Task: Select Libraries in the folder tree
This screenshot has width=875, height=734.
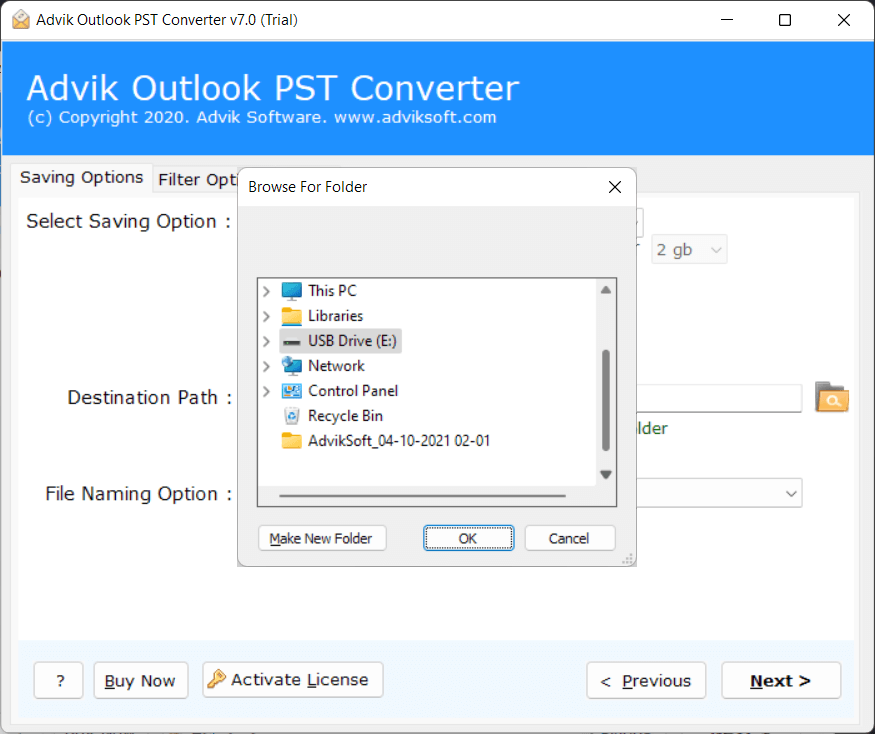Action: (335, 316)
